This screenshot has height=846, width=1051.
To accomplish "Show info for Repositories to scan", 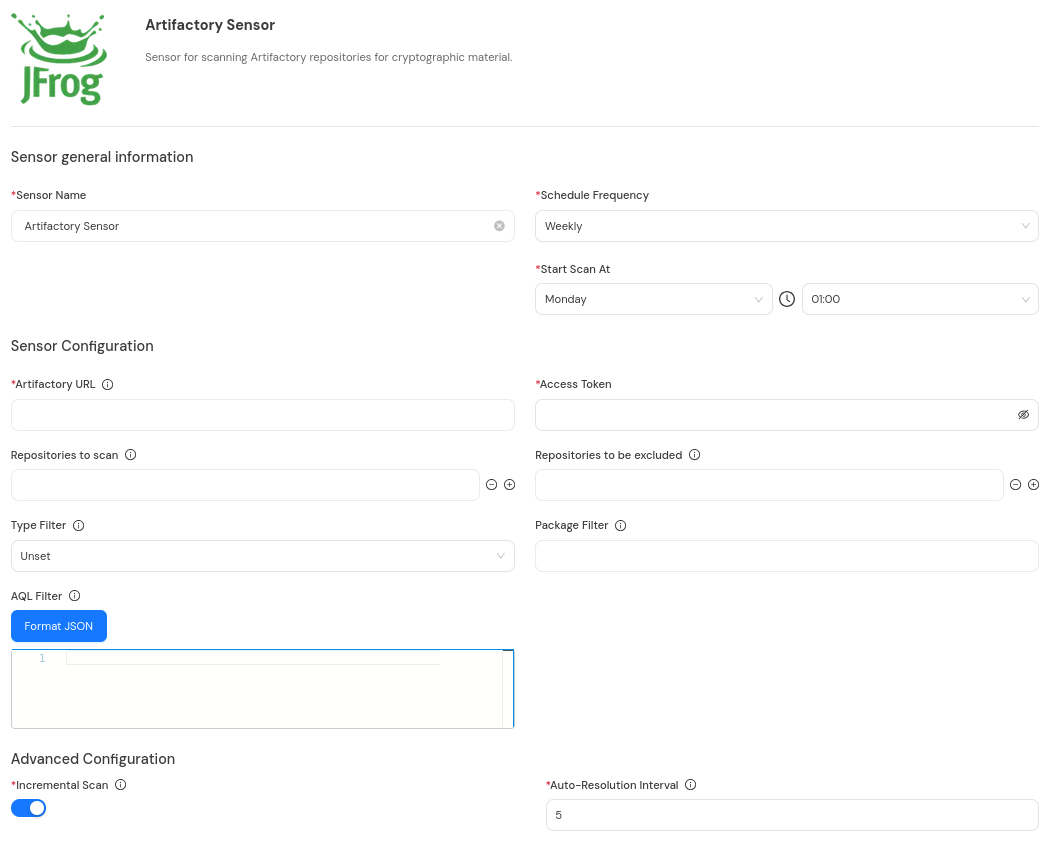I will tap(131, 455).
